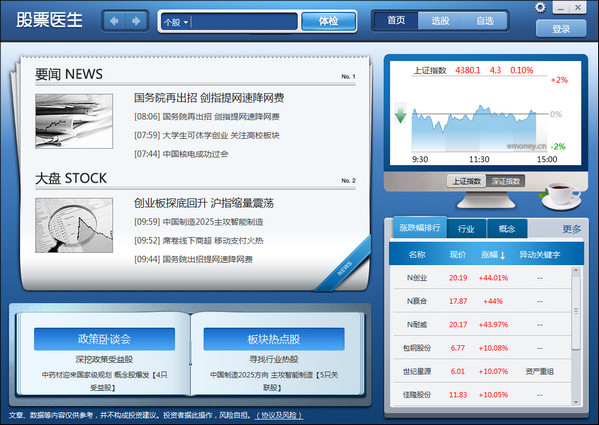
Task: Switch chart to 上证指数
Action: point(466,181)
